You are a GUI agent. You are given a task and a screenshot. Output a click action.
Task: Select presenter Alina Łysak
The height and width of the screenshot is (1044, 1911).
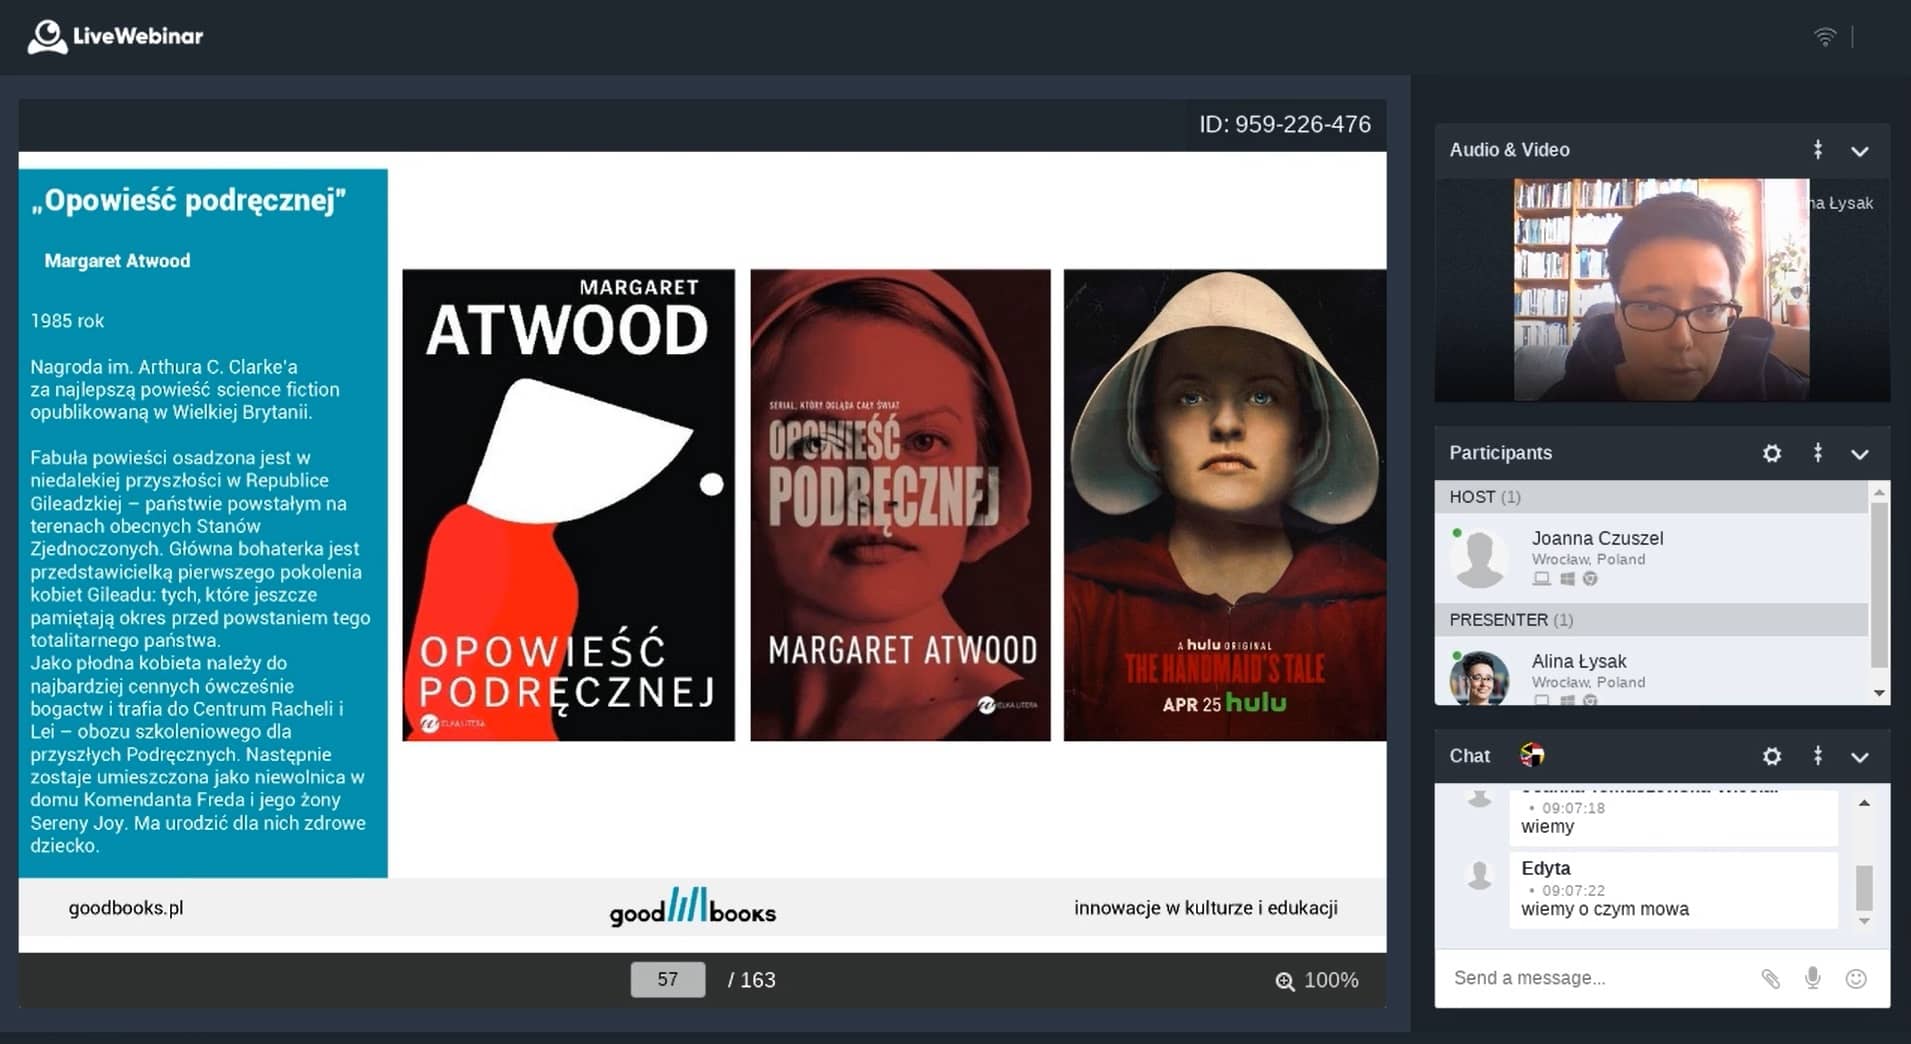tap(1651, 671)
